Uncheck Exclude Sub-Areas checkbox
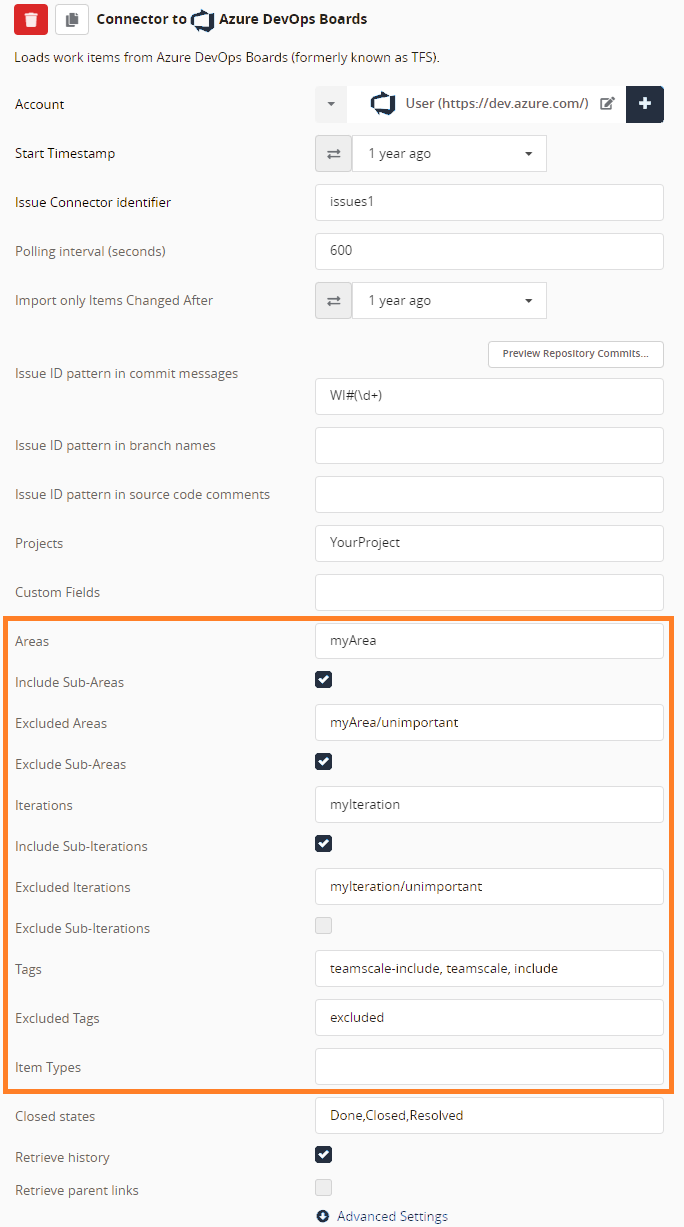The image size is (684, 1227). 323,762
